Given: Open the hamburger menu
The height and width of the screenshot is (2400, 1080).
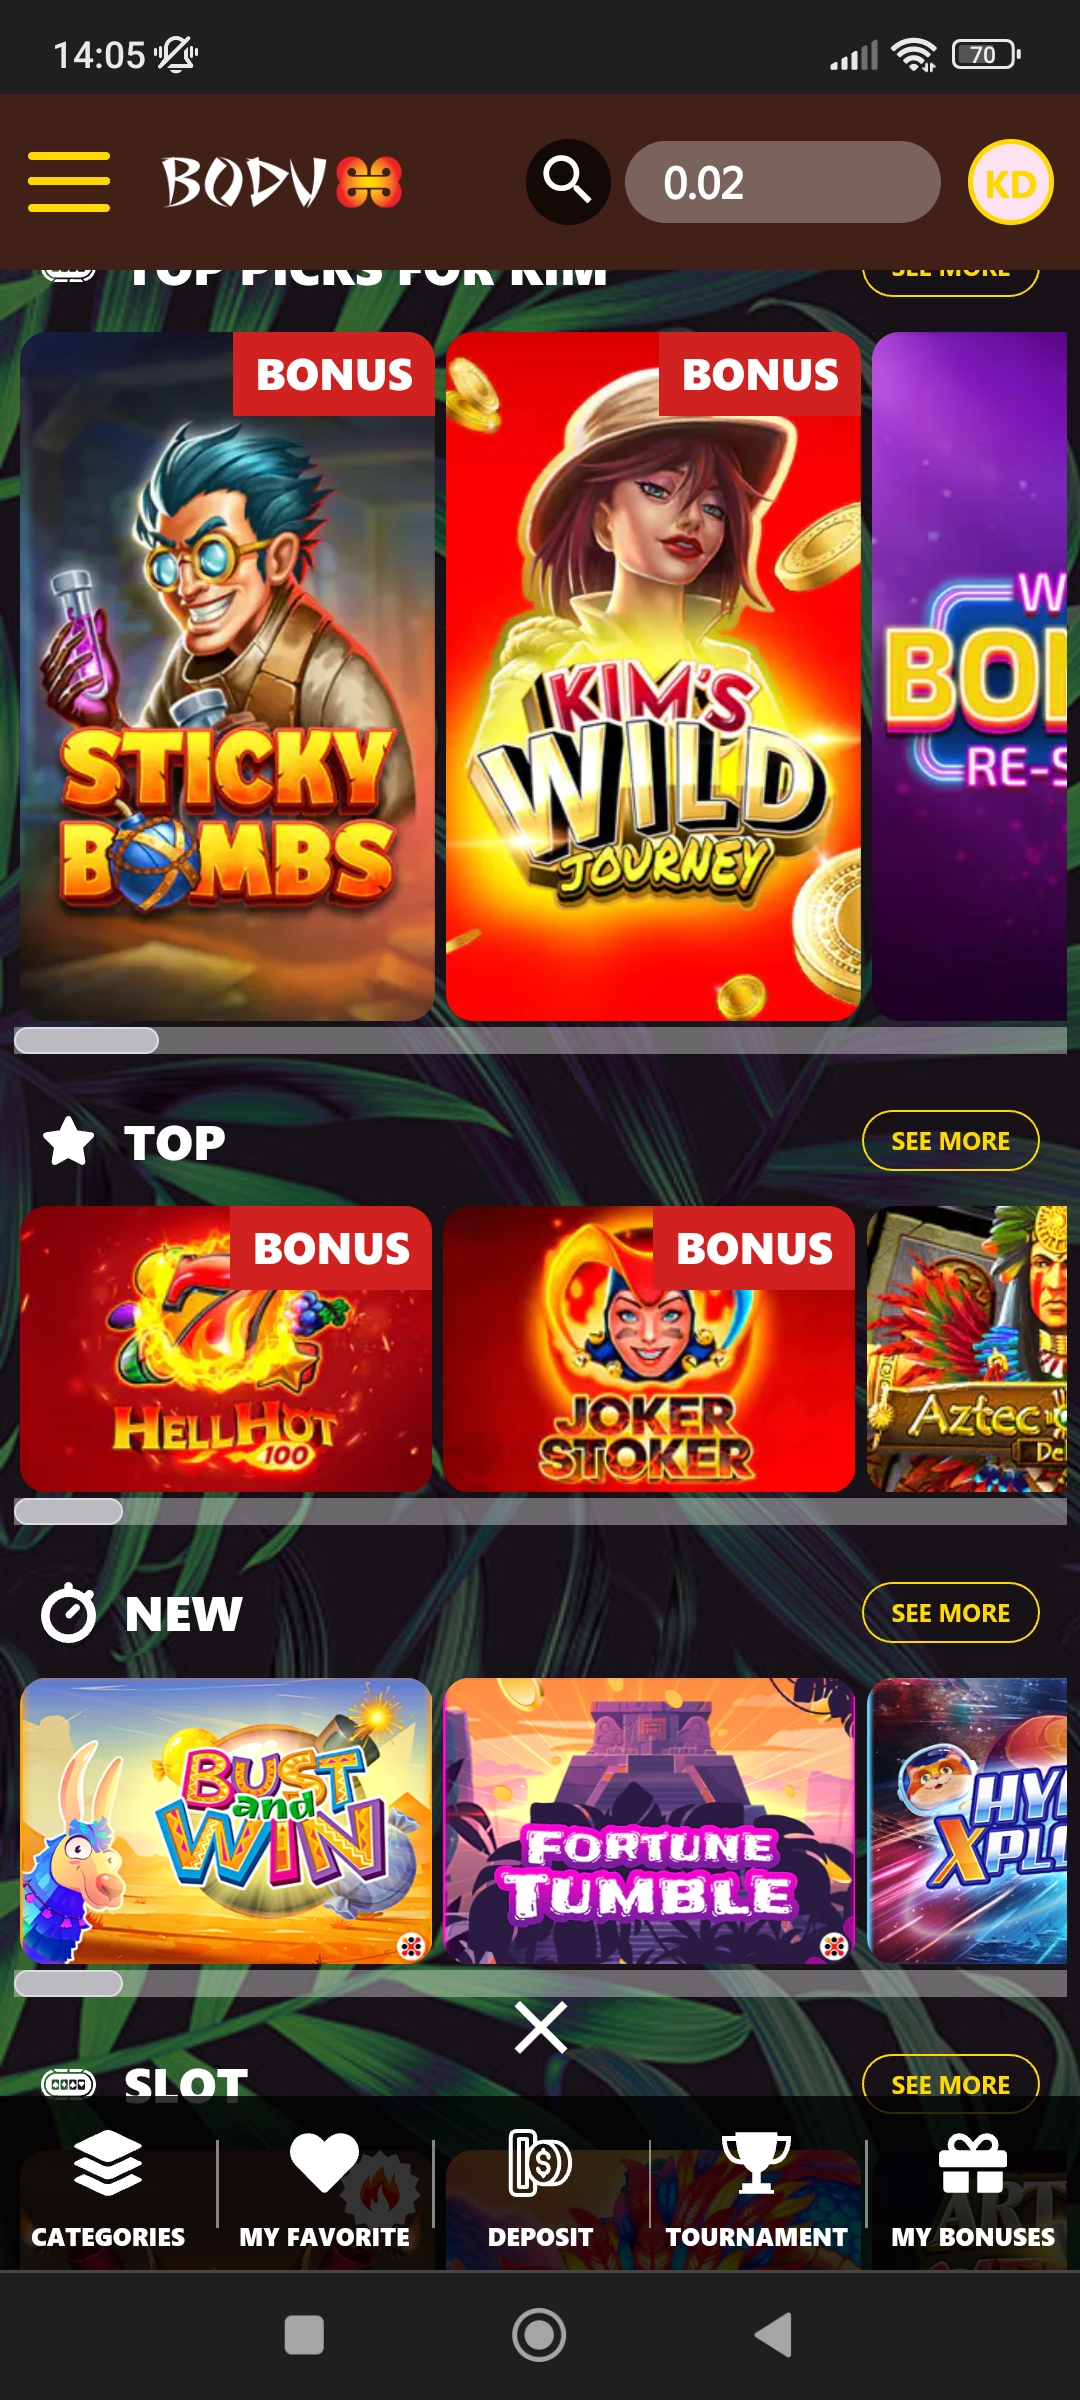Looking at the screenshot, I should pos(68,182).
